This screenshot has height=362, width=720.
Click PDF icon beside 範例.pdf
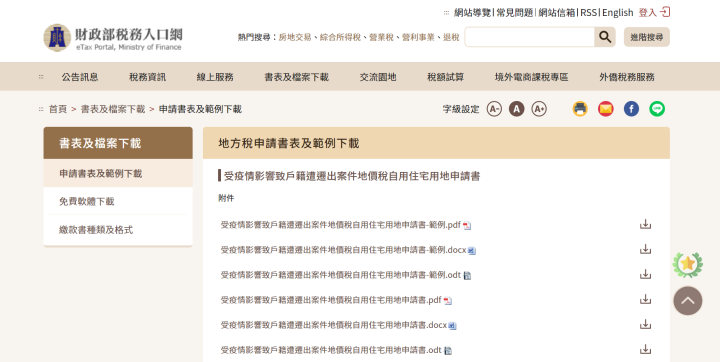click(x=467, y=226)
